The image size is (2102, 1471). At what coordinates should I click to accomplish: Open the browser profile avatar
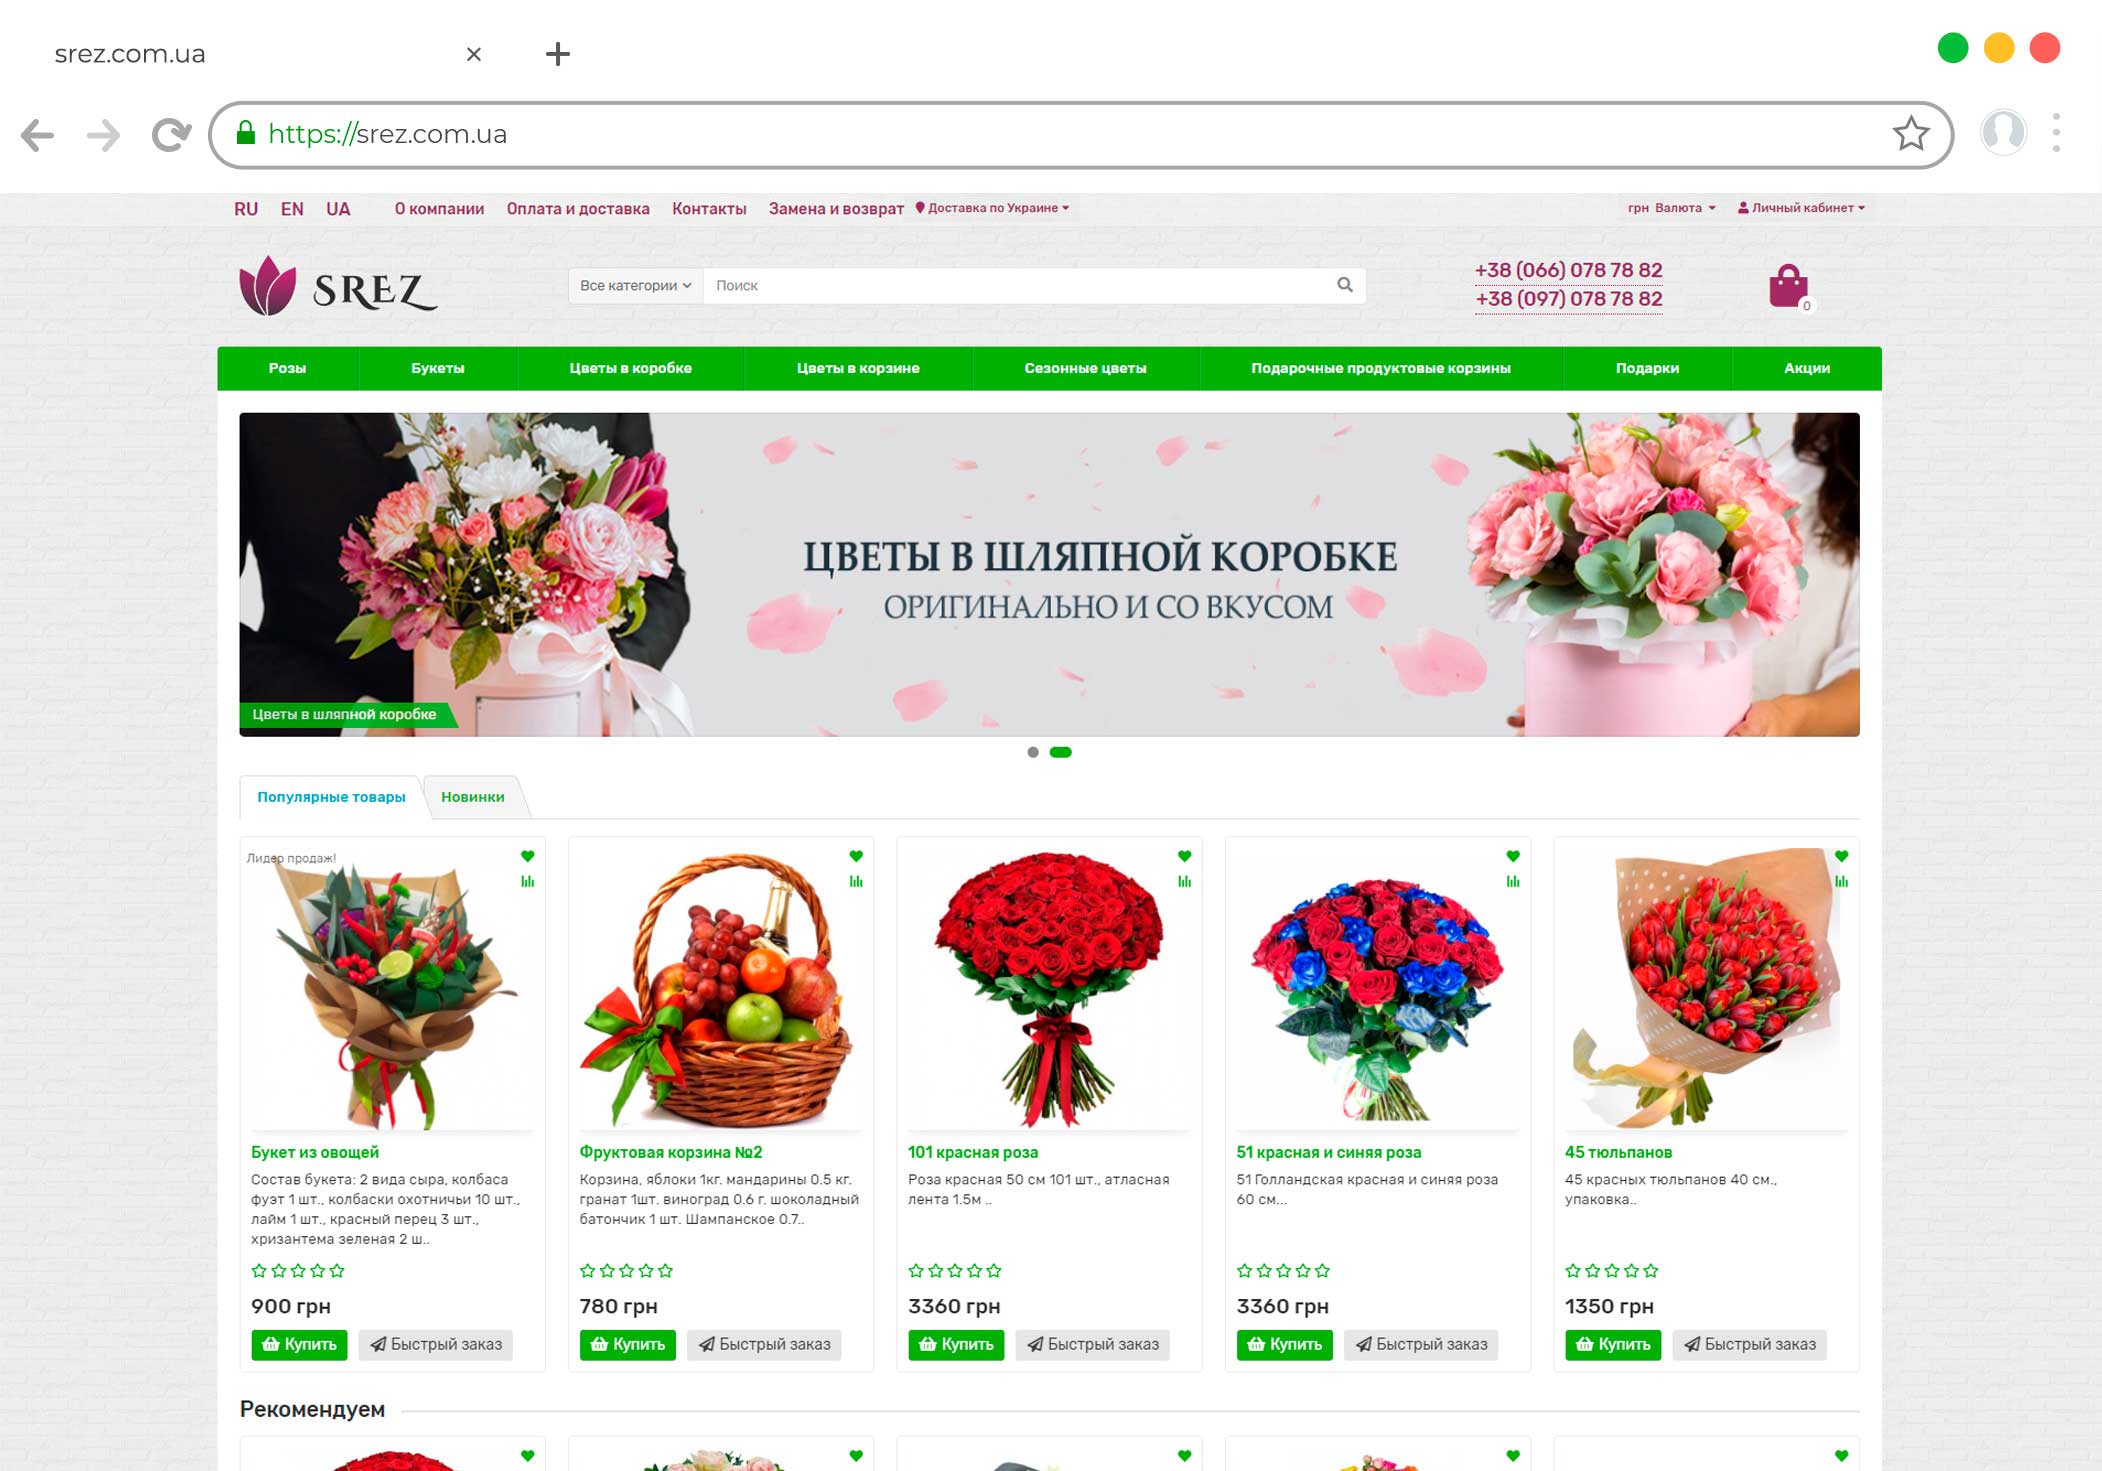(2003, 132)
